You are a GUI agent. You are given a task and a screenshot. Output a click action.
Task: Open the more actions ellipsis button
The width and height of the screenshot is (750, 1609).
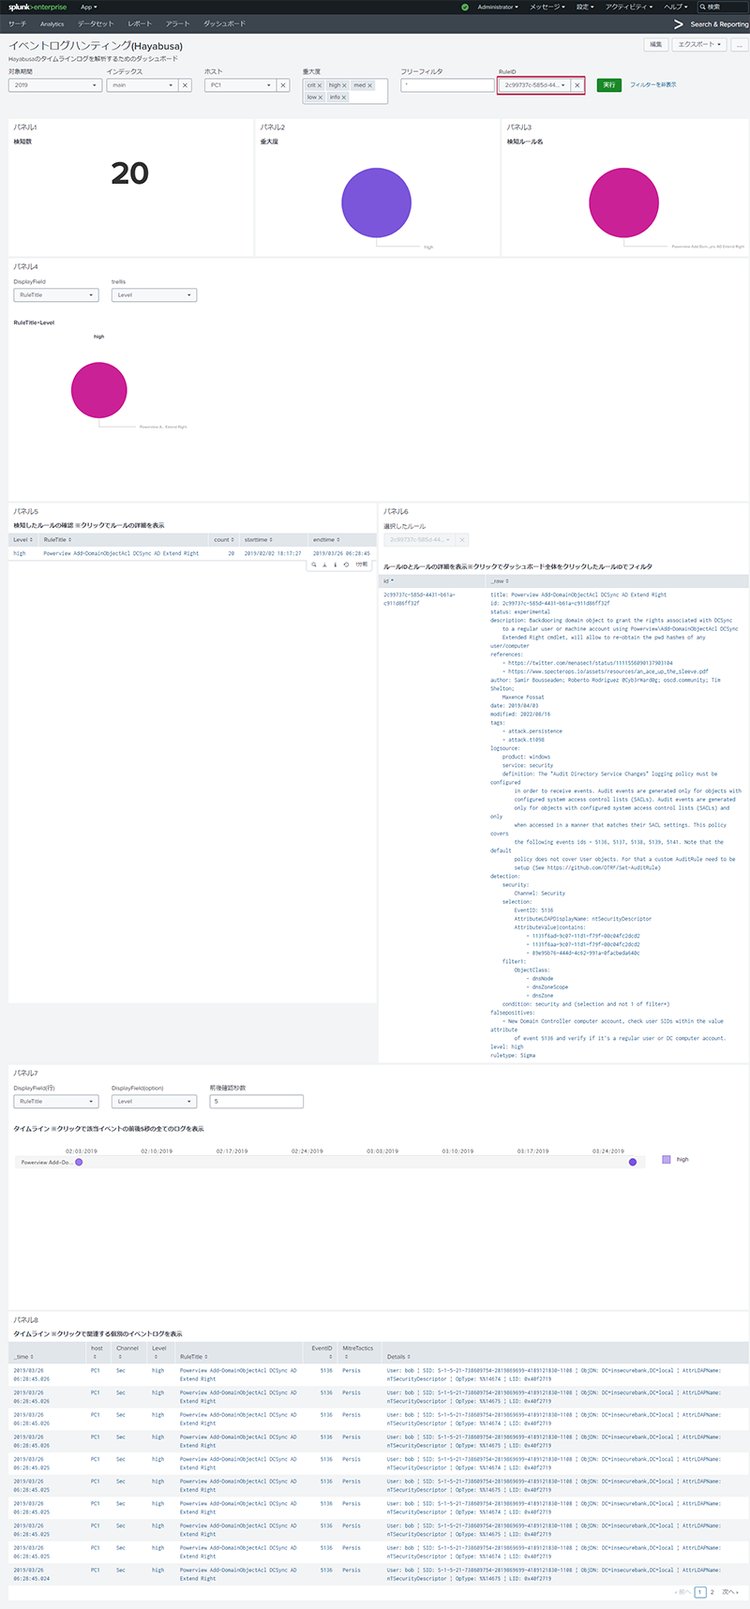(739, 45)
